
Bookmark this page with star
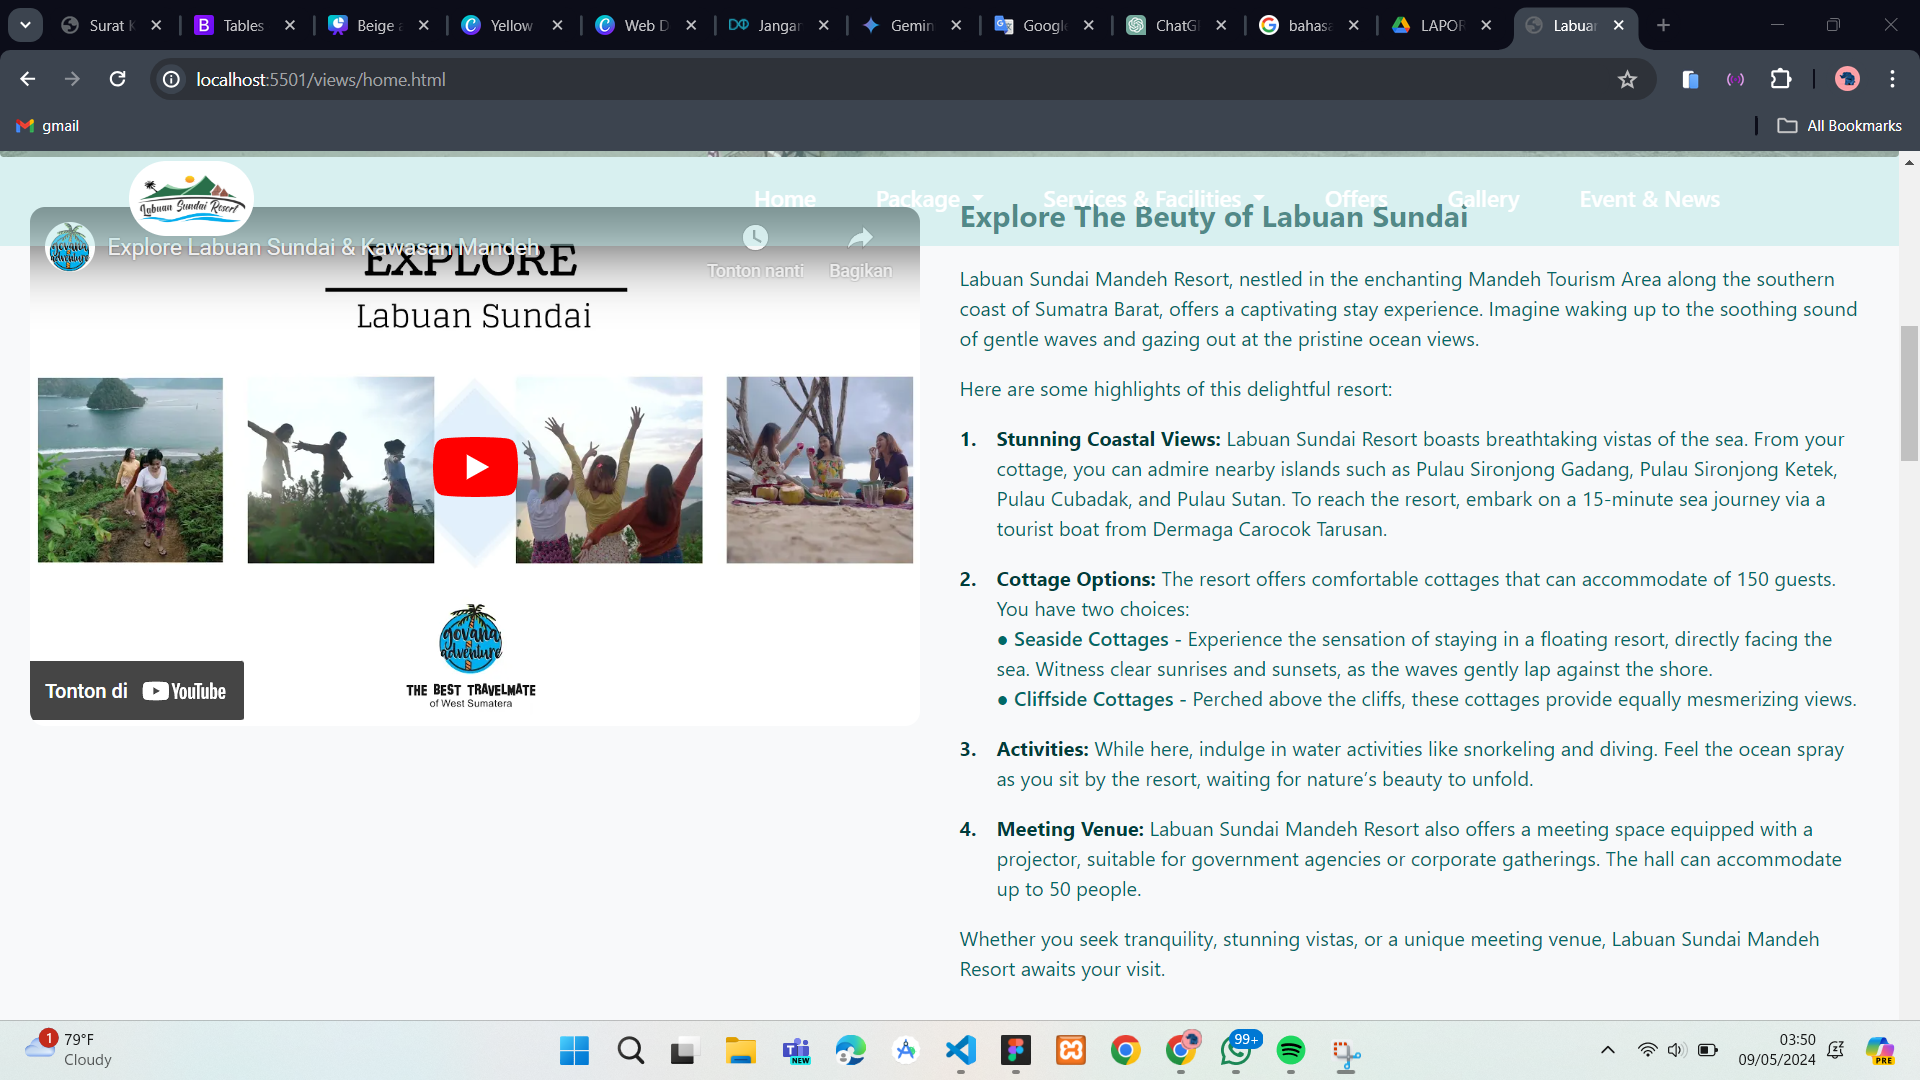point(1627,79)
